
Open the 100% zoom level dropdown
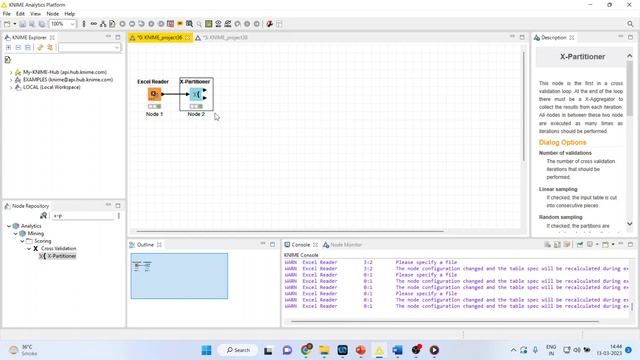tap(72, 24)
